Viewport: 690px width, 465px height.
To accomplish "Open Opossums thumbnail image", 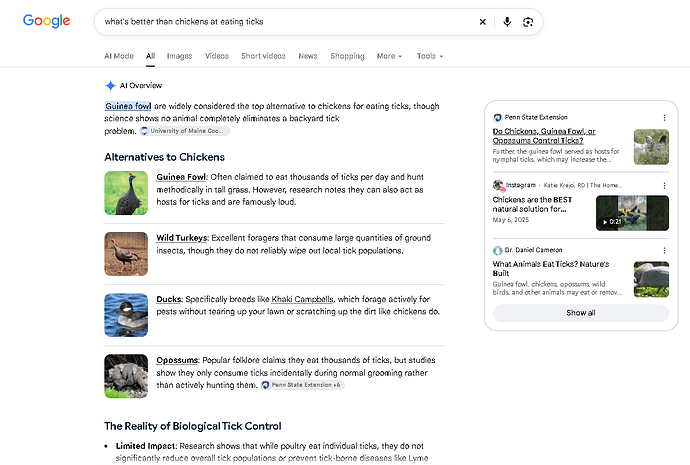I will point(126,376).
